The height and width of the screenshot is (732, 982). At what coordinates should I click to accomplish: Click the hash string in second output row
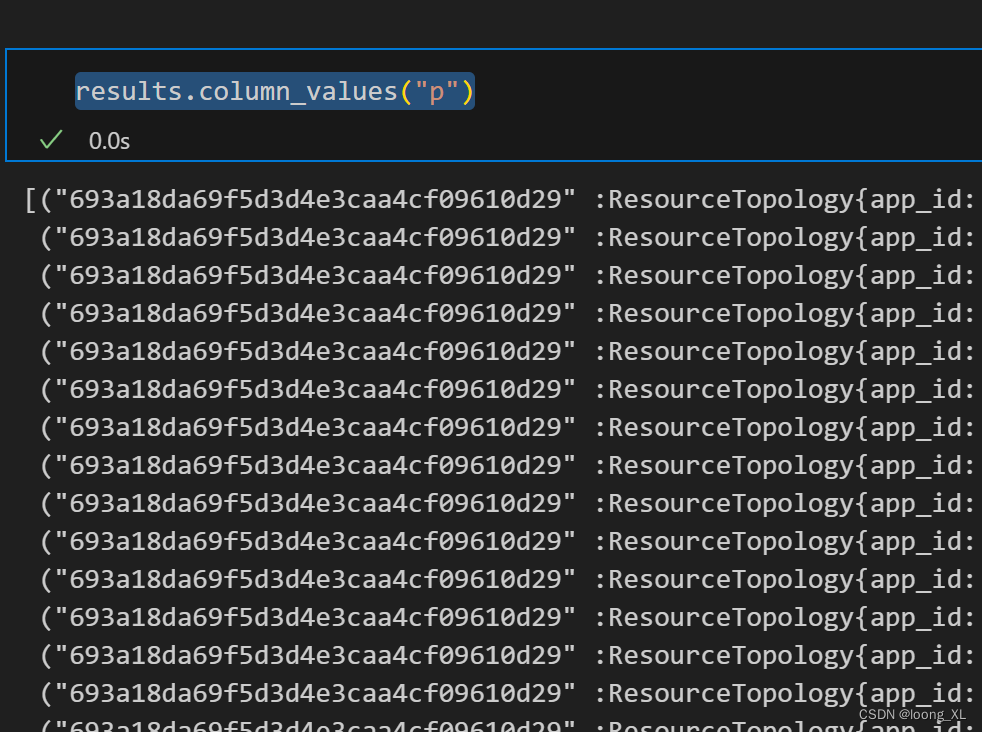pos(315,238)
